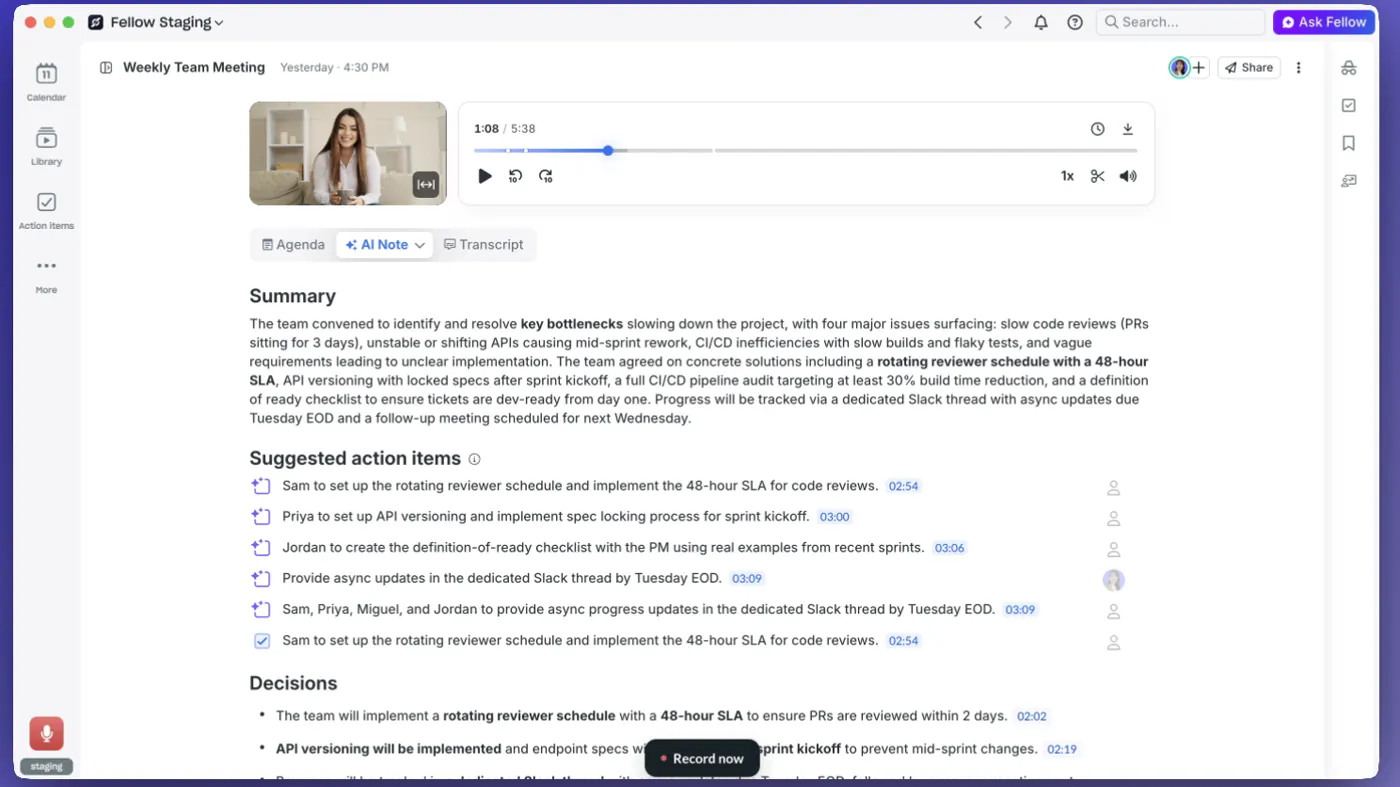This screenshot has height=787, width=1400.
Task: Skip the recording forward 10 seconds
Action: [x=546, y=176]
